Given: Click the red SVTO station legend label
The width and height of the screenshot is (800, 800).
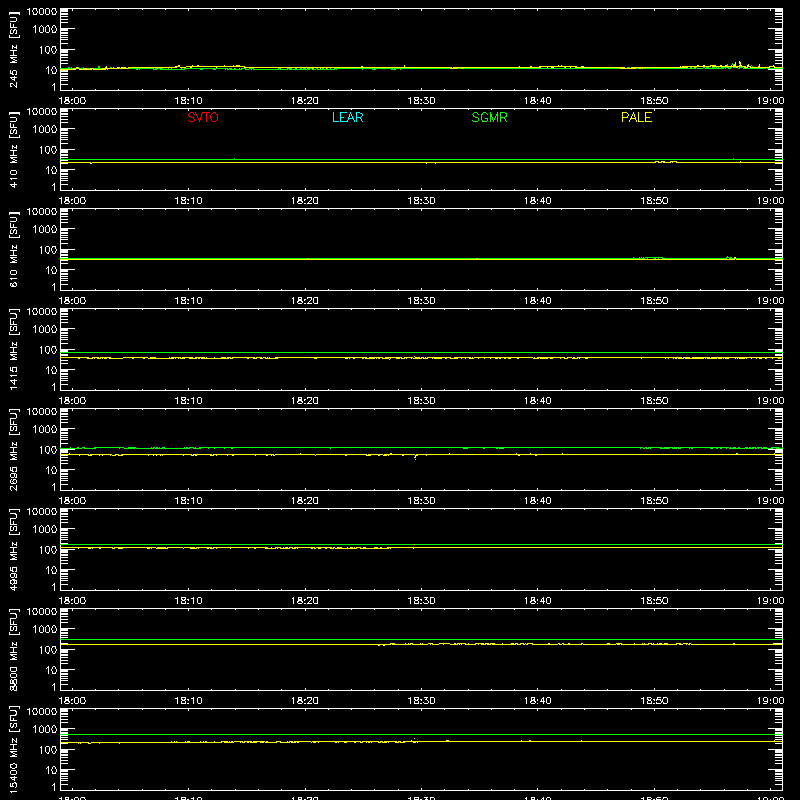Looking at the screenshot, I should coord(203,117).
